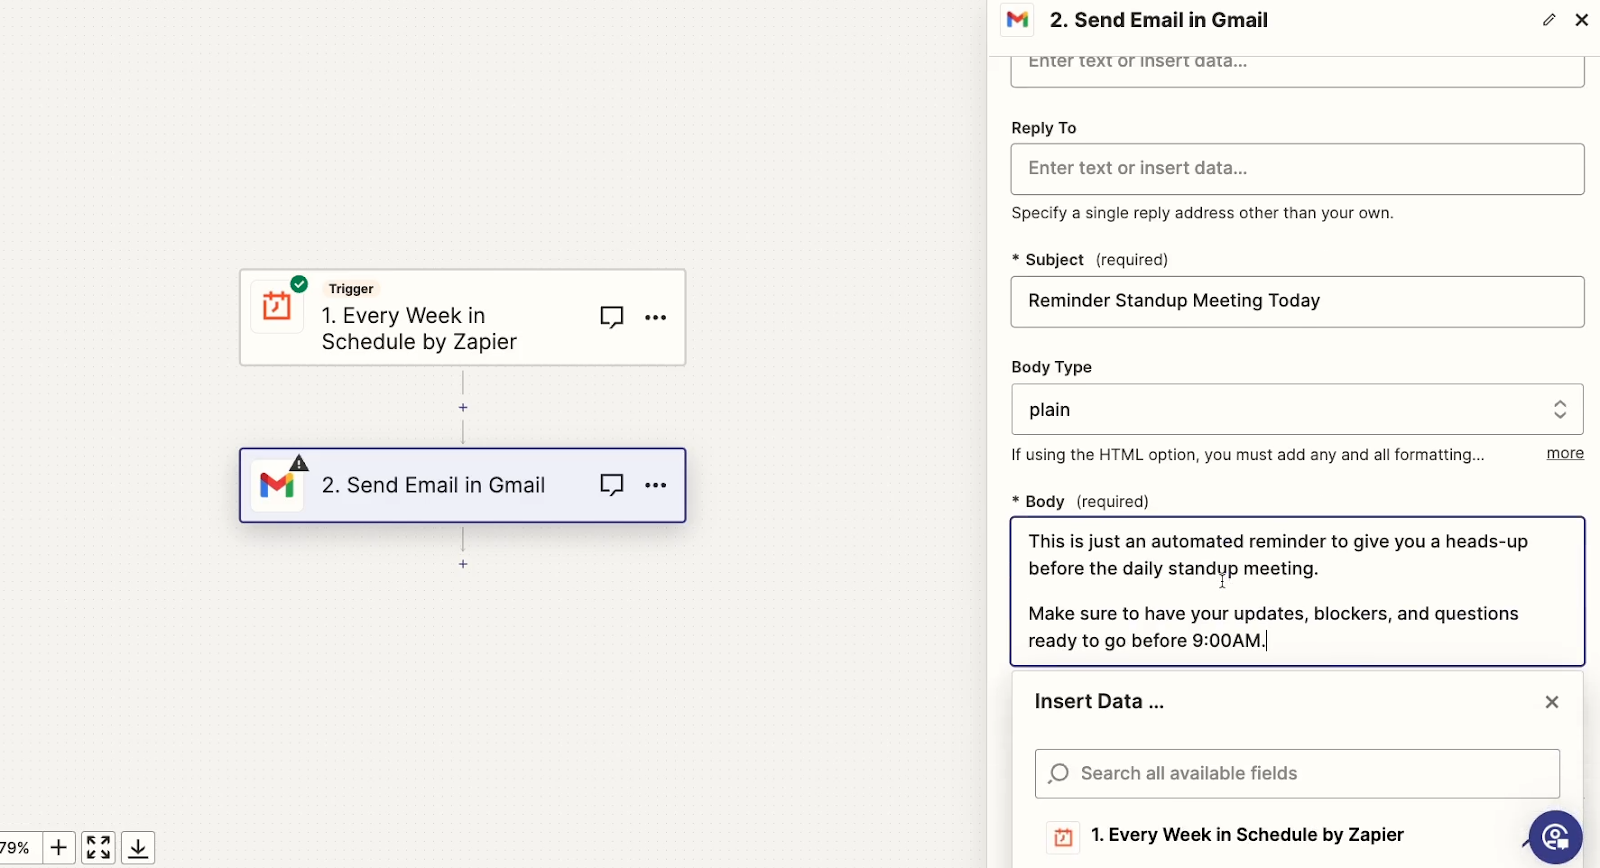Click the search magnifier icon in Insert Data

coord(1059,773)
